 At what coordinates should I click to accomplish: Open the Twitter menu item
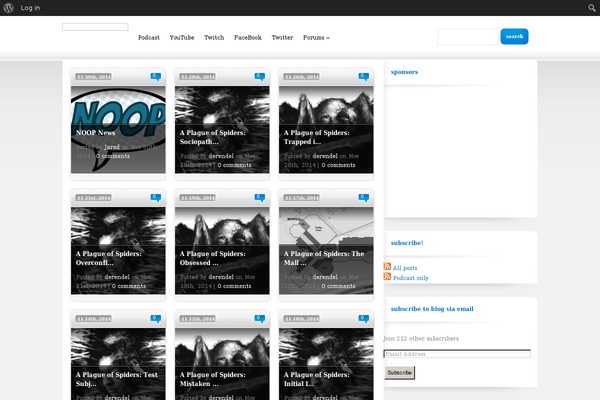[x=282, y=38]
